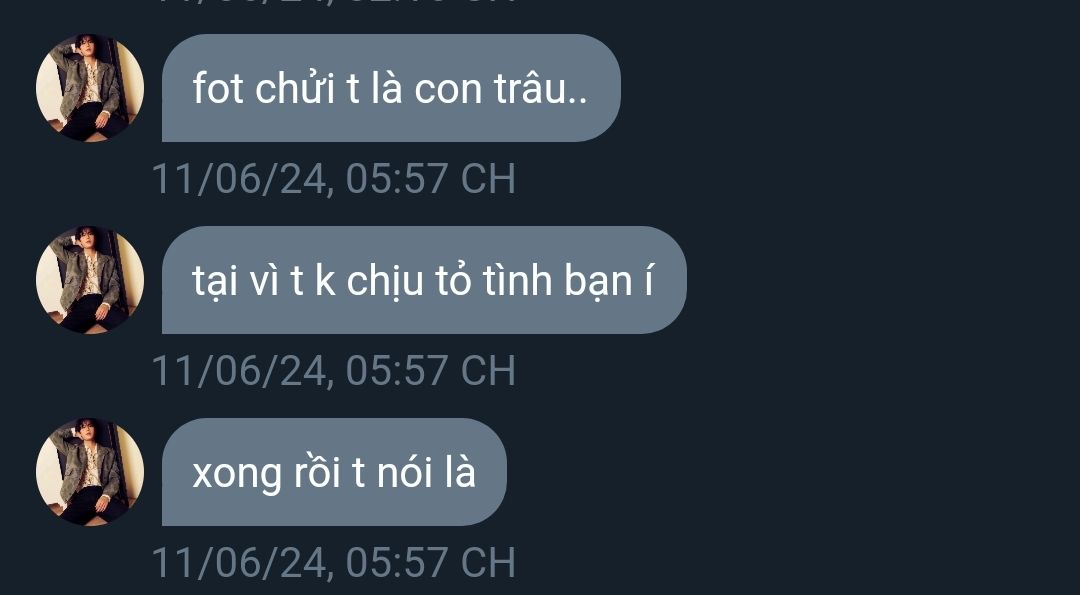Tap the word "chịu" in the second bubble
Viewport: 1080px width, 595px height.
pos(384,282)
